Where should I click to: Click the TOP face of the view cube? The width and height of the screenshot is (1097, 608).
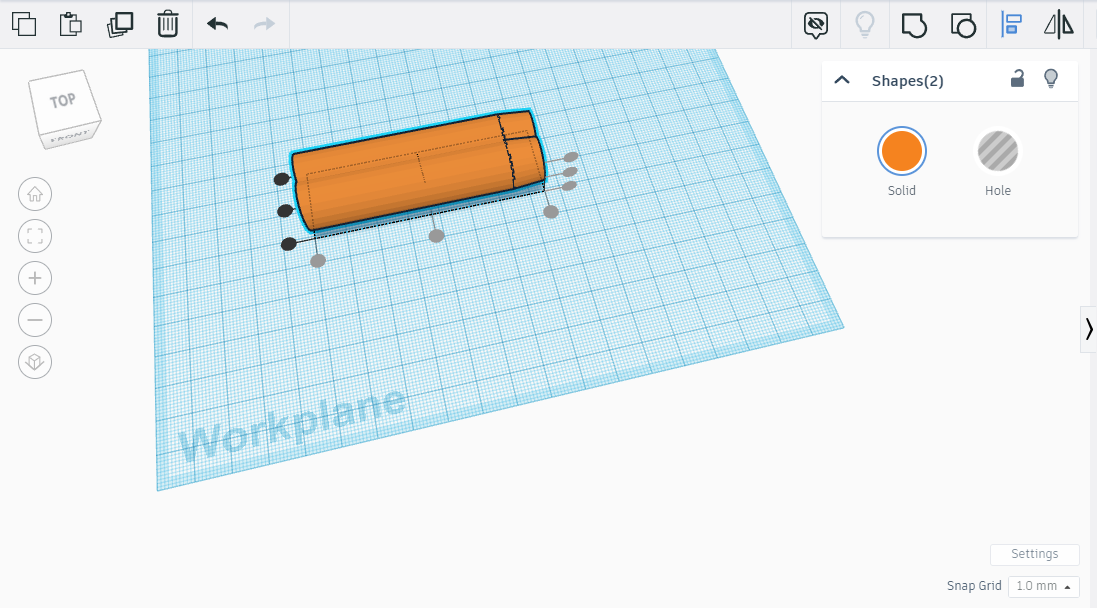(x=62, y=101)
